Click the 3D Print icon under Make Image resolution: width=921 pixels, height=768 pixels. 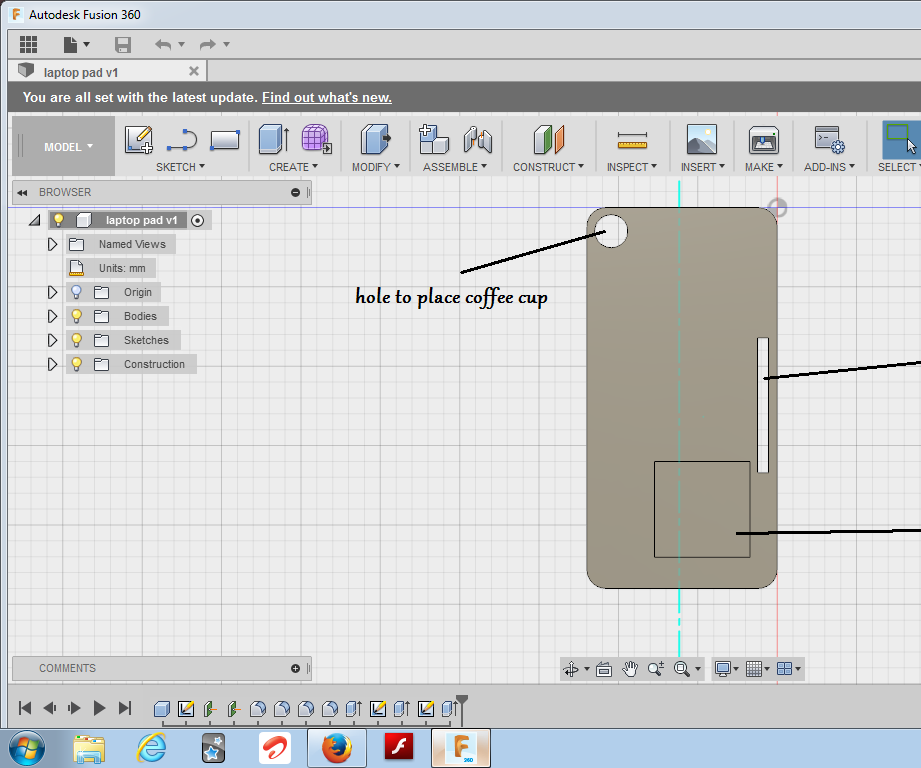(x=763, y=140)
